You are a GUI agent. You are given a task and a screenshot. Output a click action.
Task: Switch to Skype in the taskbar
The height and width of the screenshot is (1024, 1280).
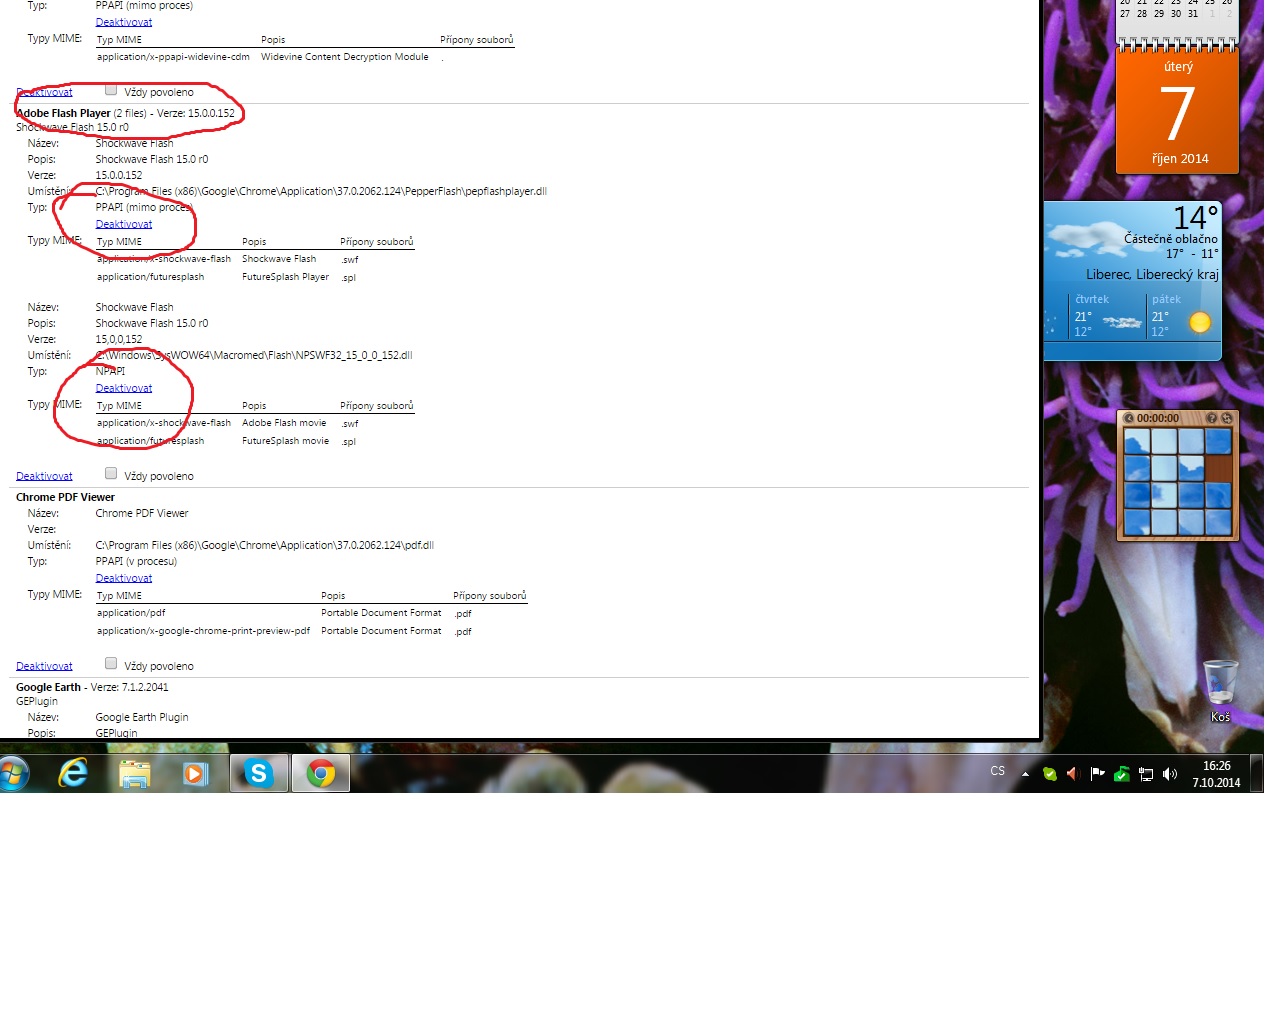pos(259,773)
